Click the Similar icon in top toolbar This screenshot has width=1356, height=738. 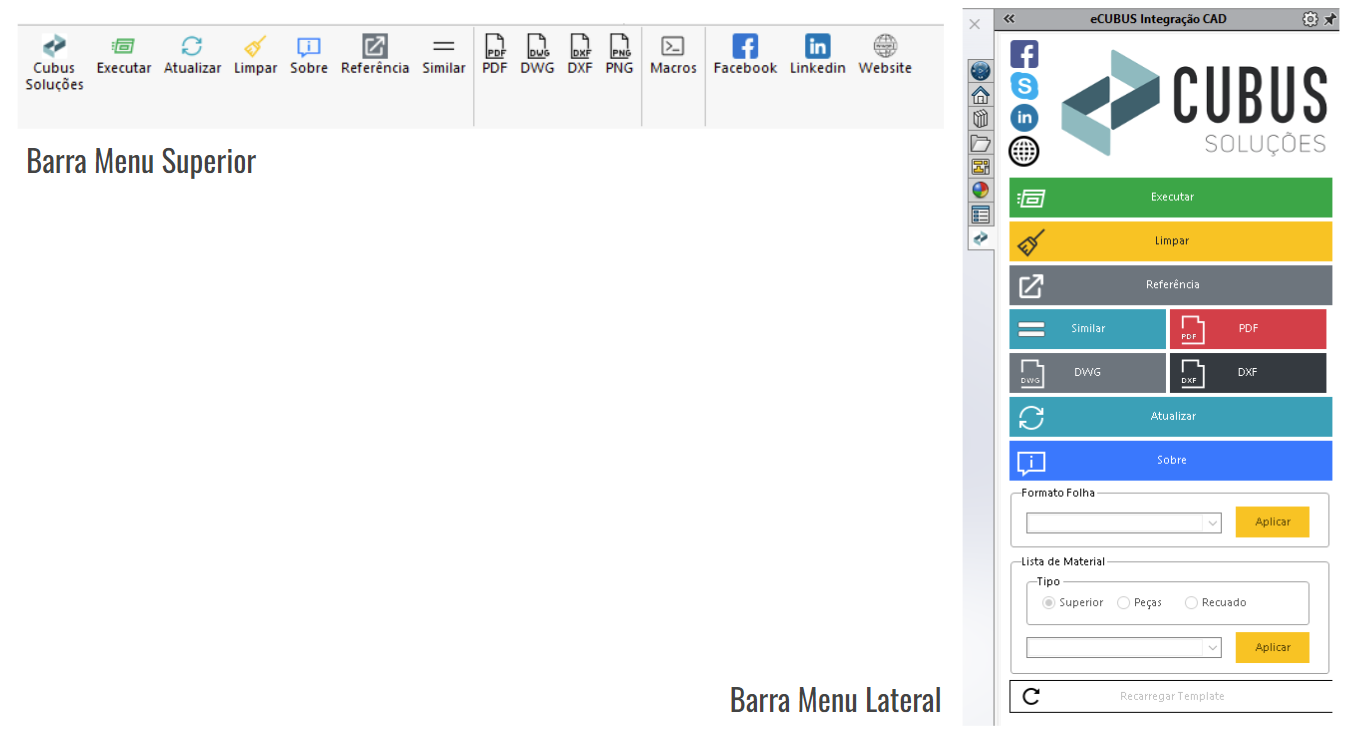tap(443, 46)
